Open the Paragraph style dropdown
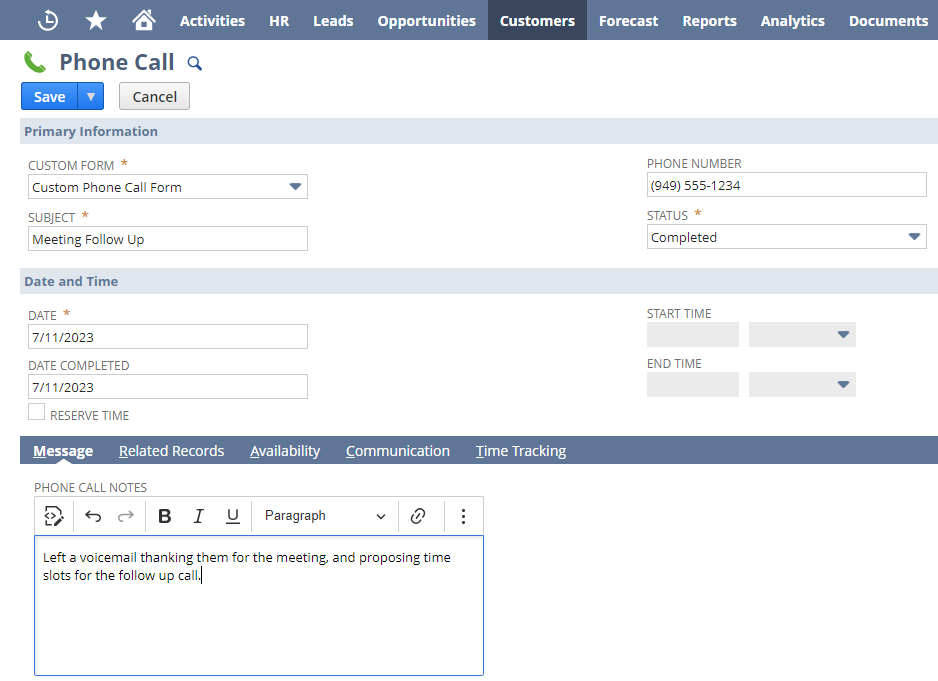 click(x=325, y=516)
